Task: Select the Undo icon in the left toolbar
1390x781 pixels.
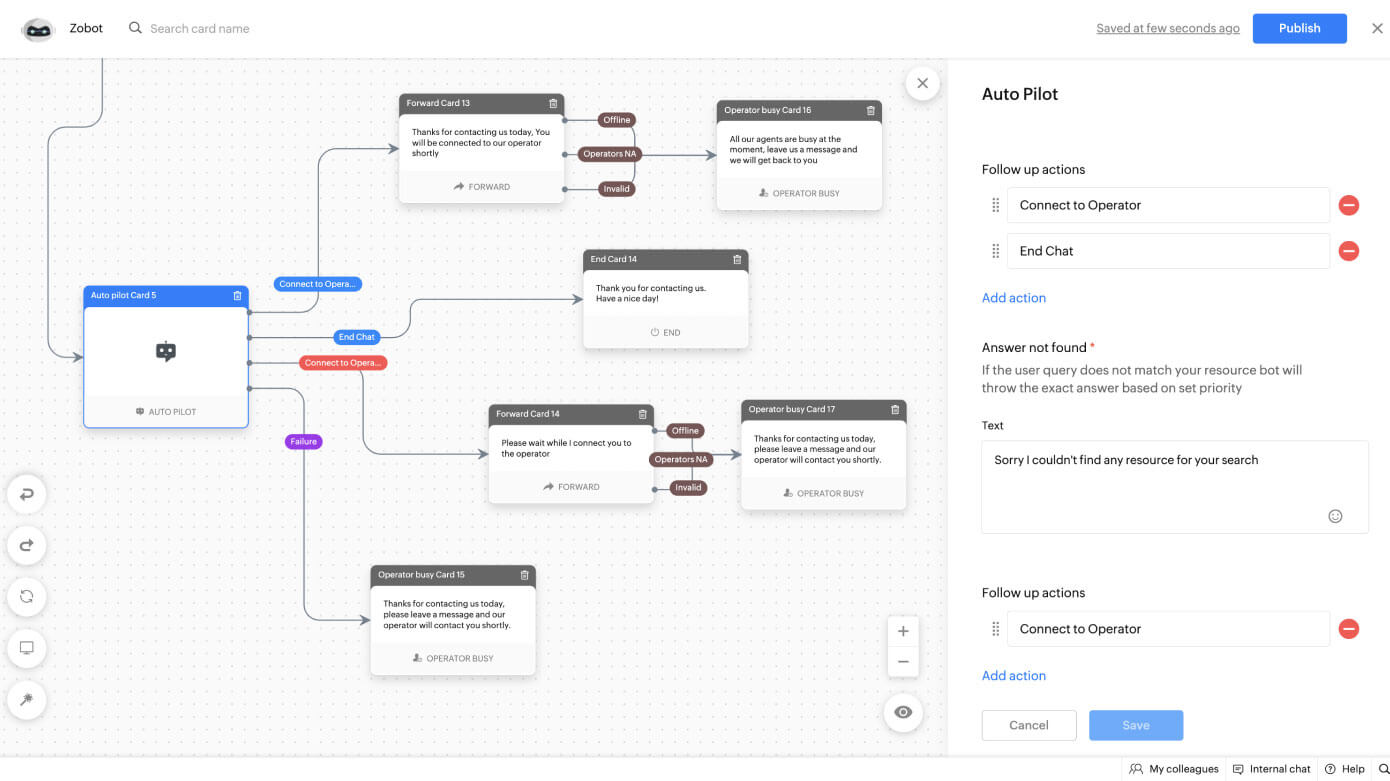Action: [26, 494]
